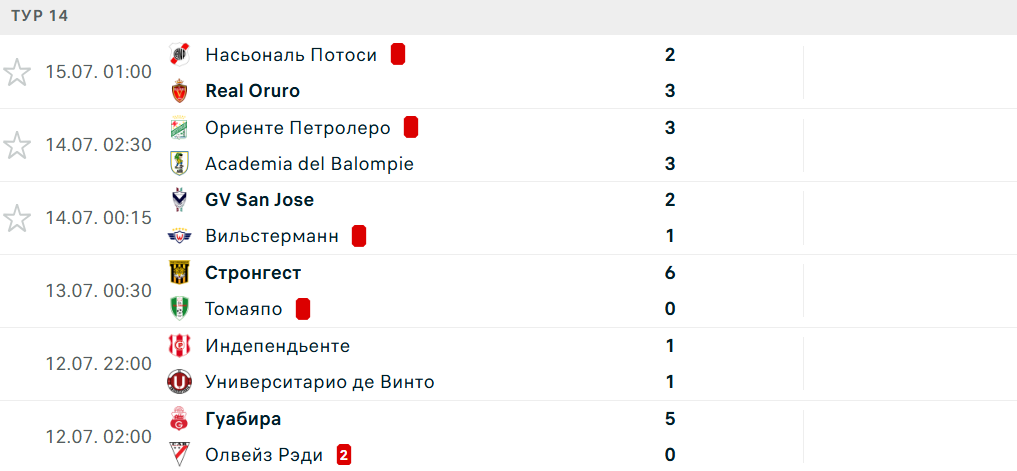Click the Ориенте Петролеро team logo
The width and height of the screenshot is (1017, 471).
click(x=178, y=128)
